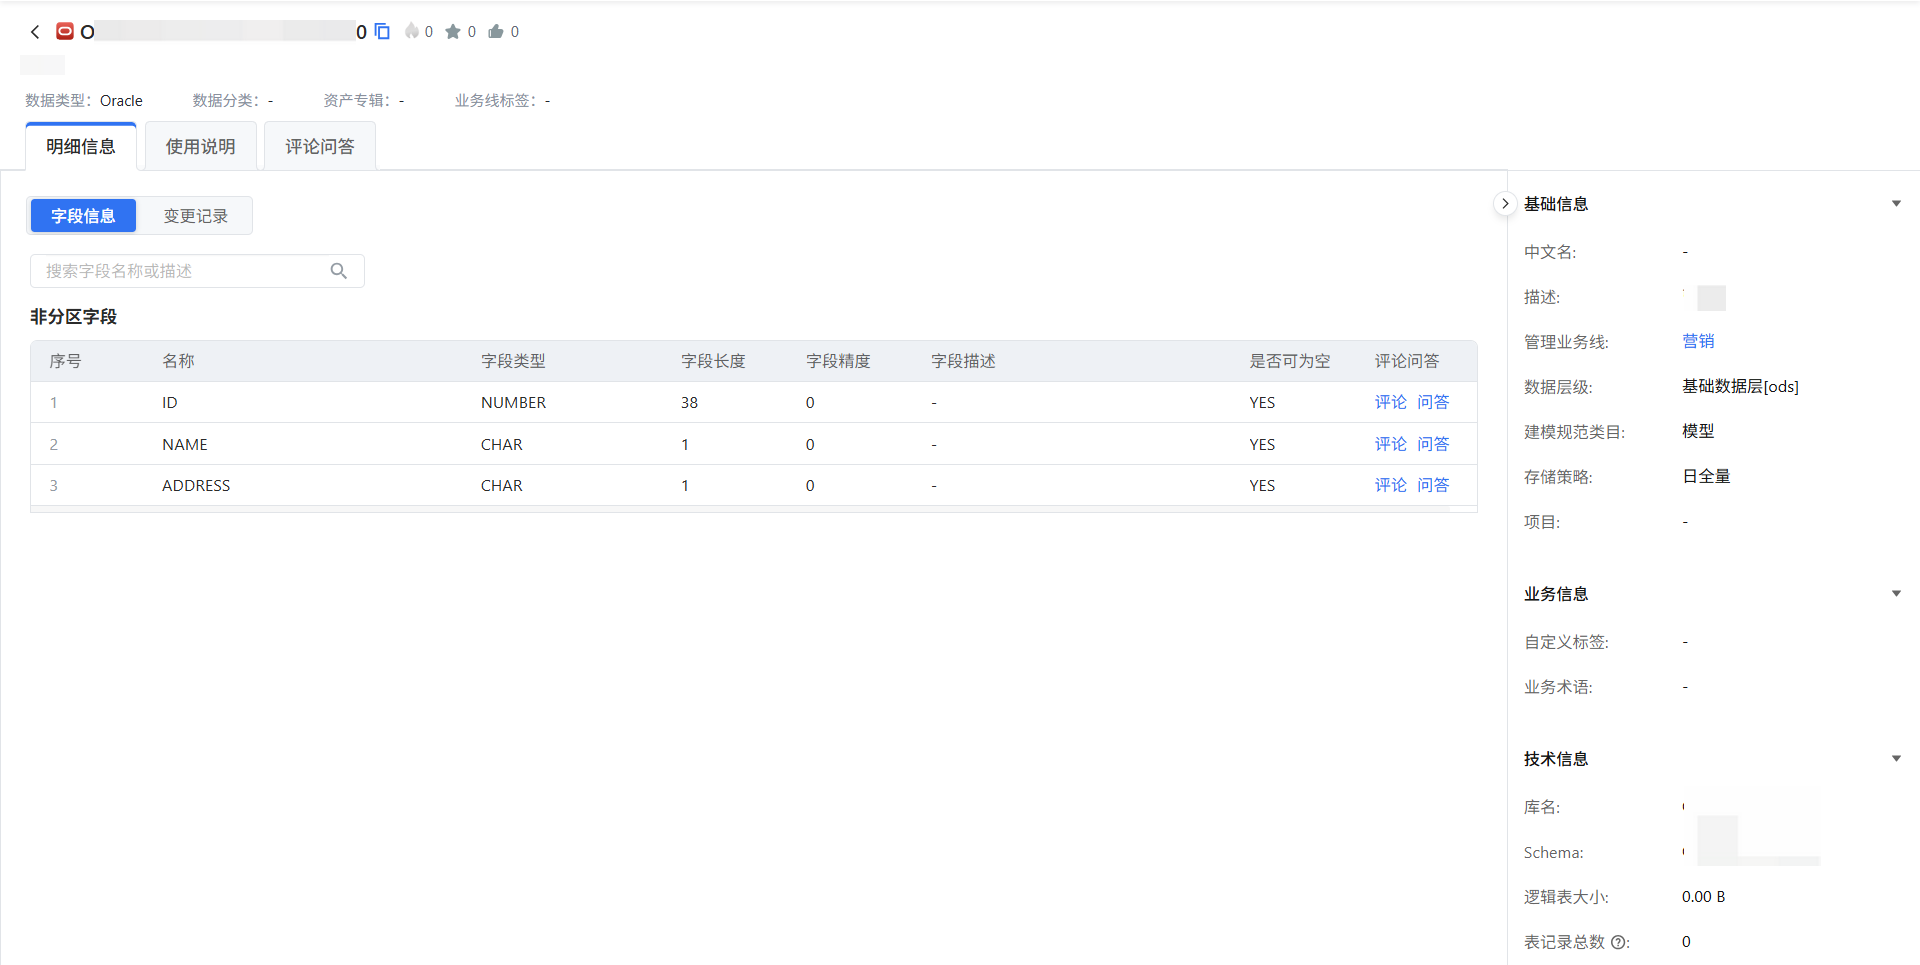Click the star favorite icon
The image size is (1920, 965).
pyautogui.click(x=453, y=32)
